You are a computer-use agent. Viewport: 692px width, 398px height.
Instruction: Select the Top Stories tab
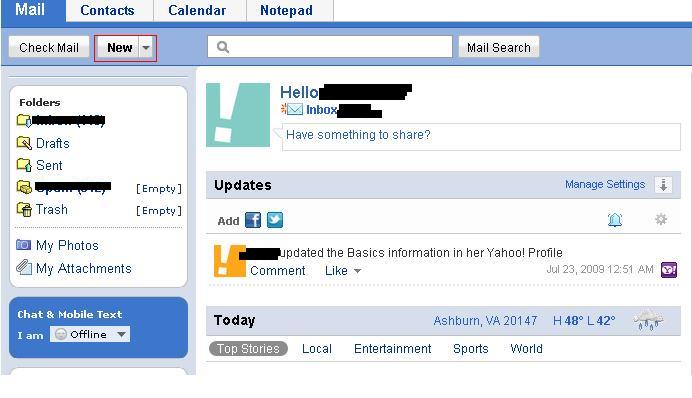(248, 349)
